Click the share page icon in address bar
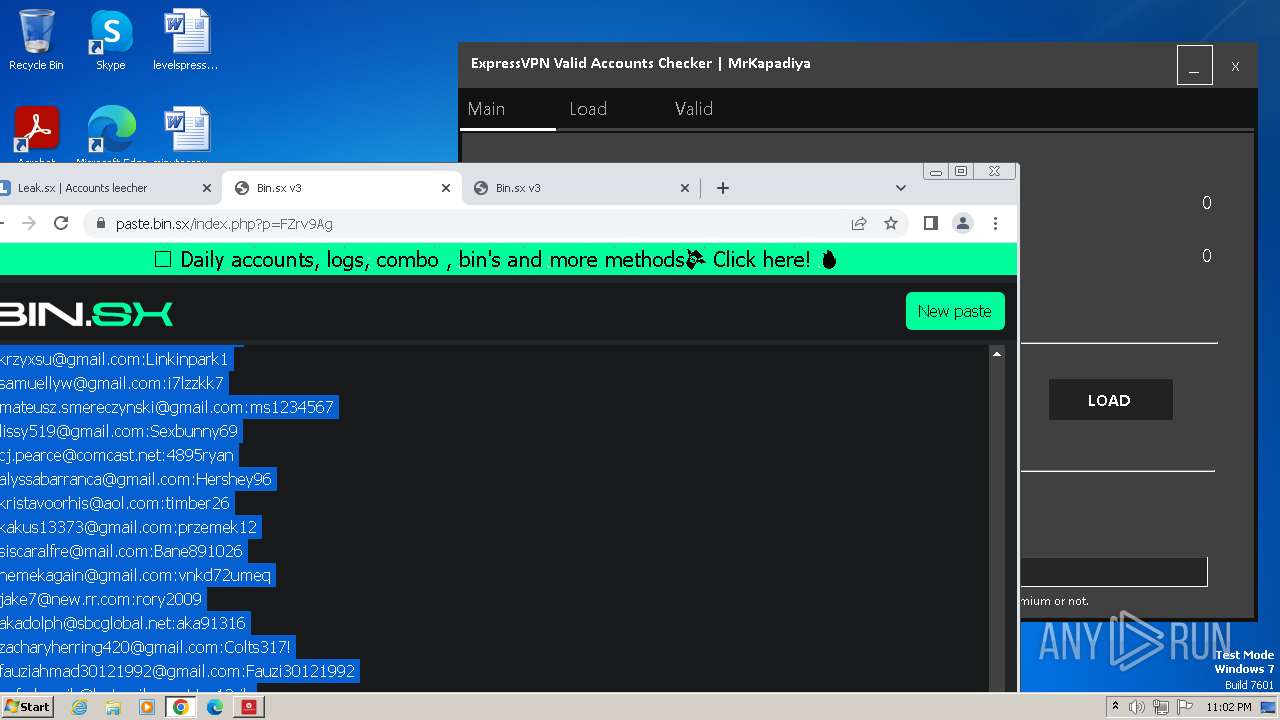 click(x=858, y=224)
